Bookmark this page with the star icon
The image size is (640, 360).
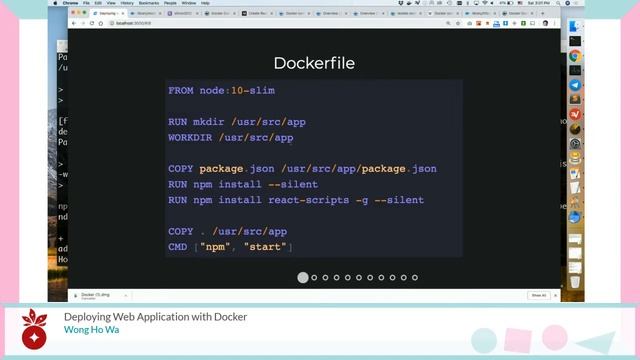pyautogui.click(x=458, y=23)
